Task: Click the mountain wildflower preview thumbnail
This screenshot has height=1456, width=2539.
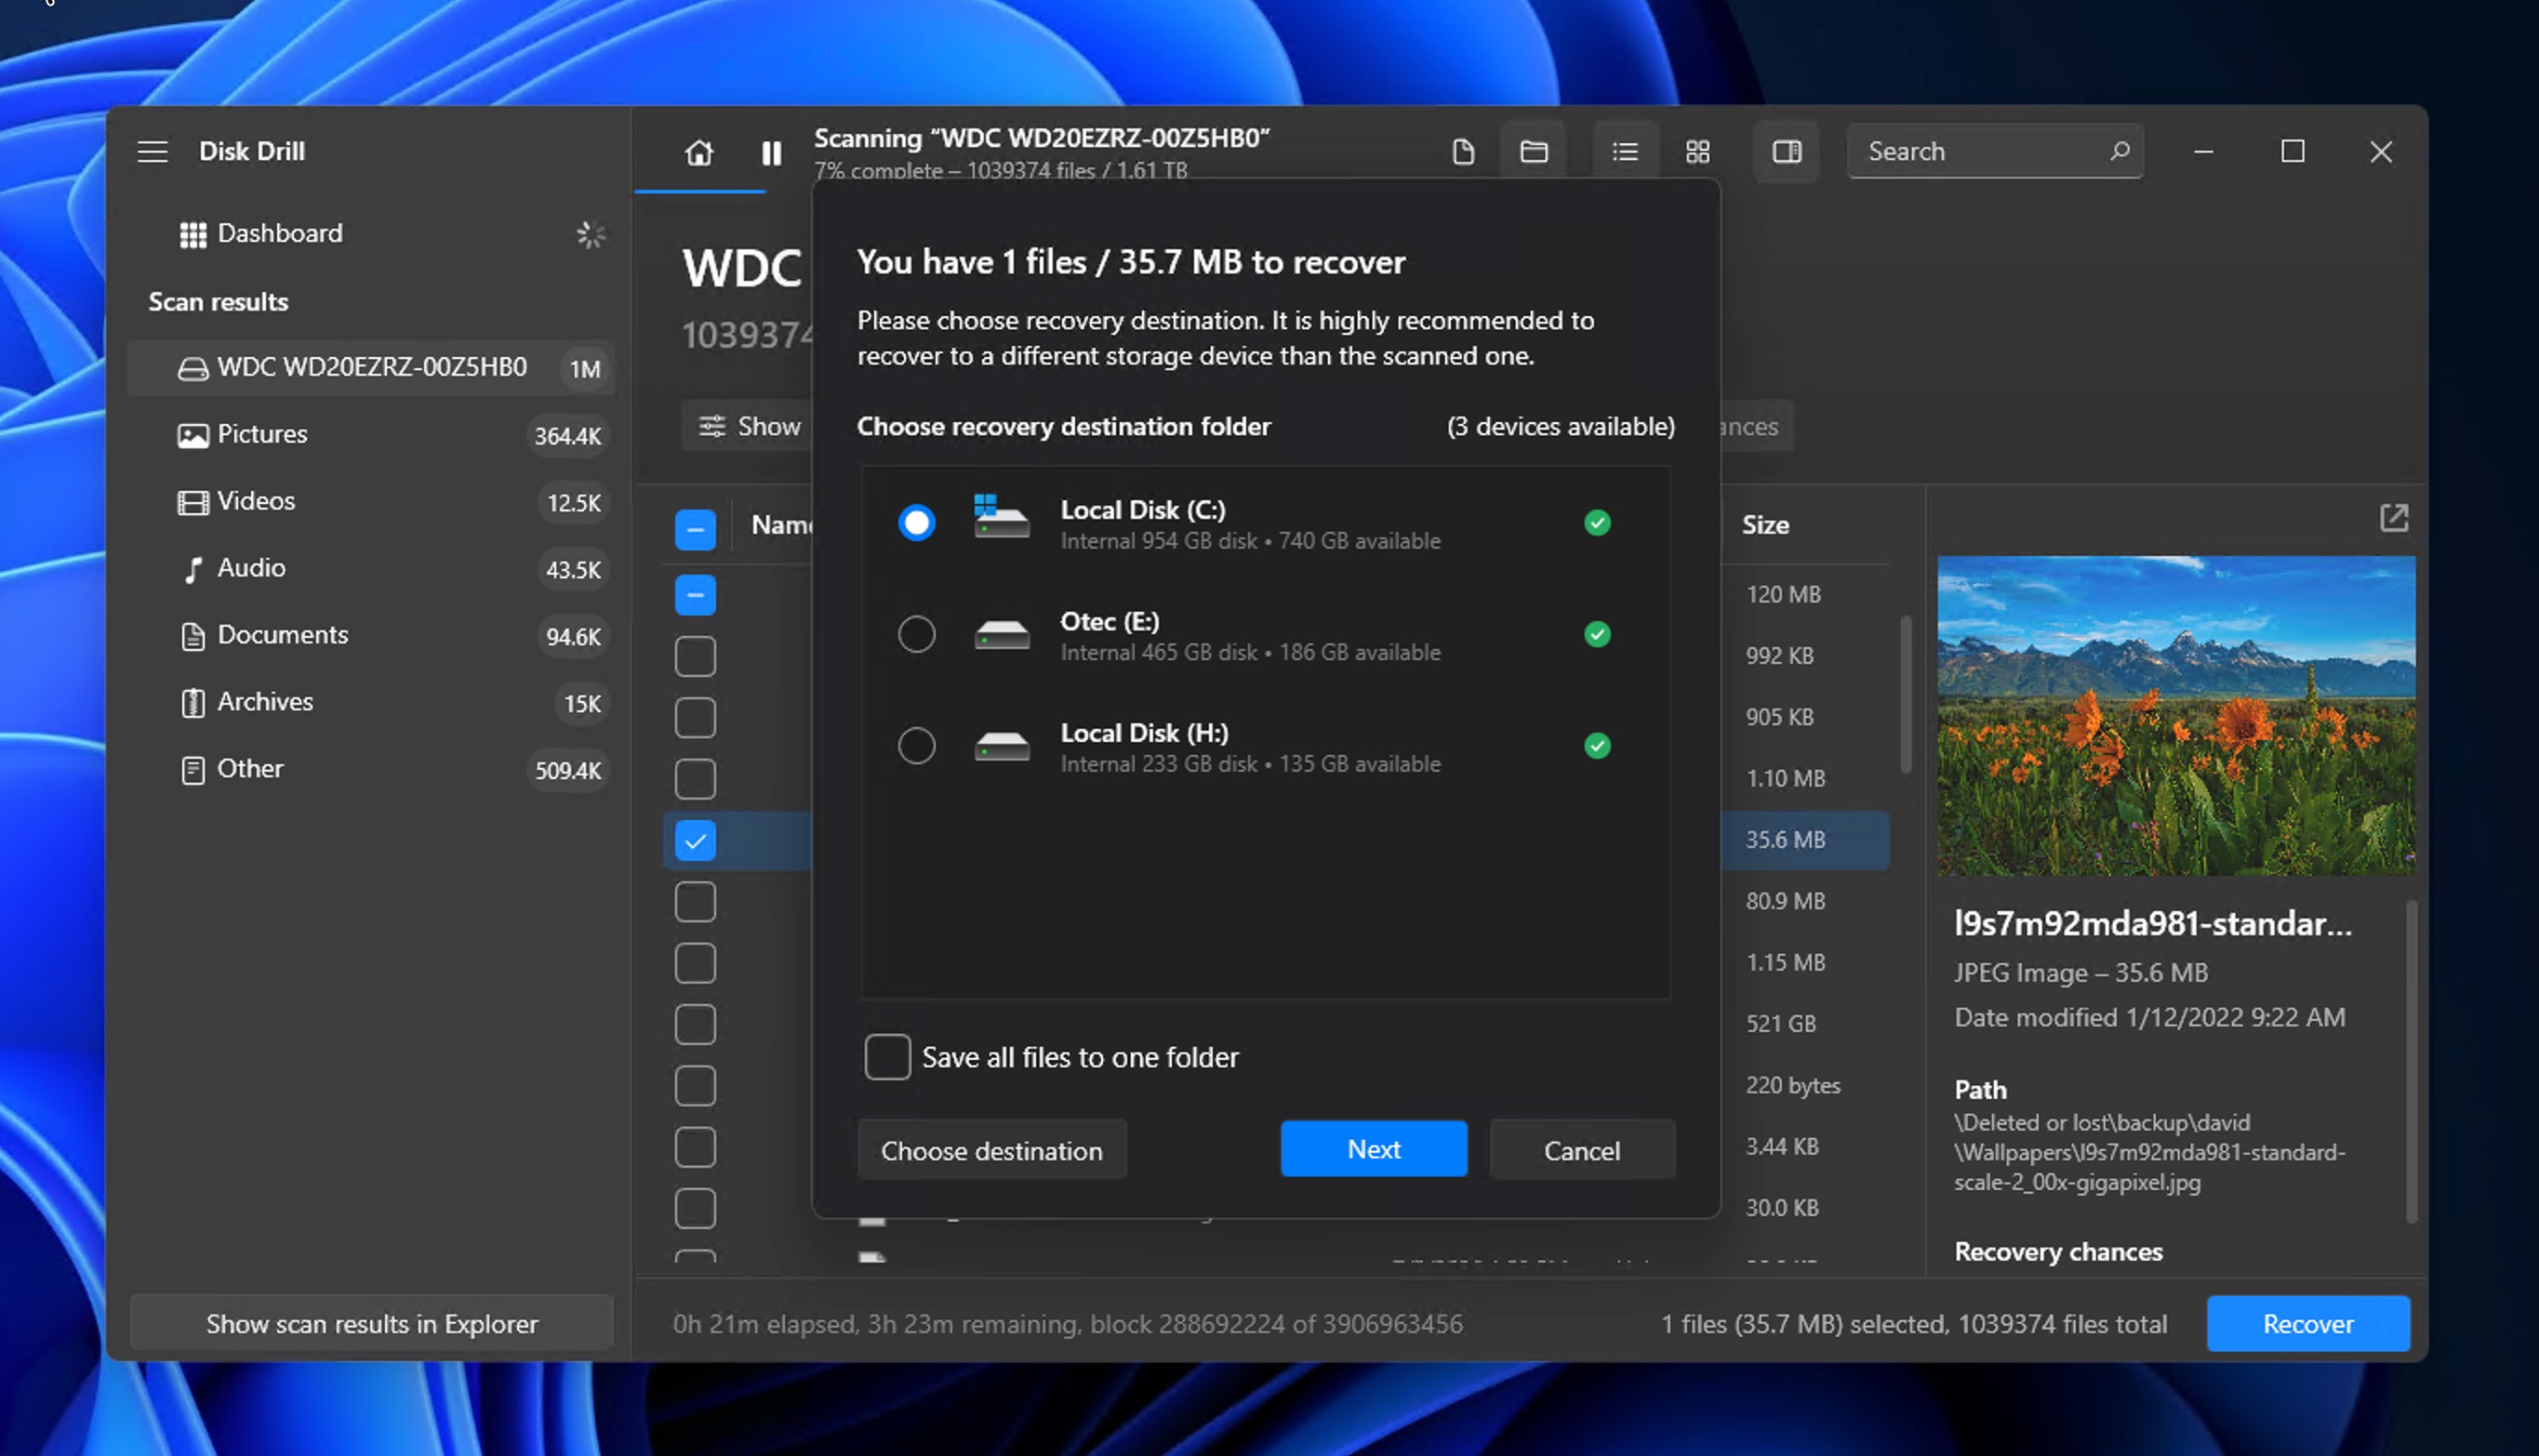Action: click(x=2176, y=716)
